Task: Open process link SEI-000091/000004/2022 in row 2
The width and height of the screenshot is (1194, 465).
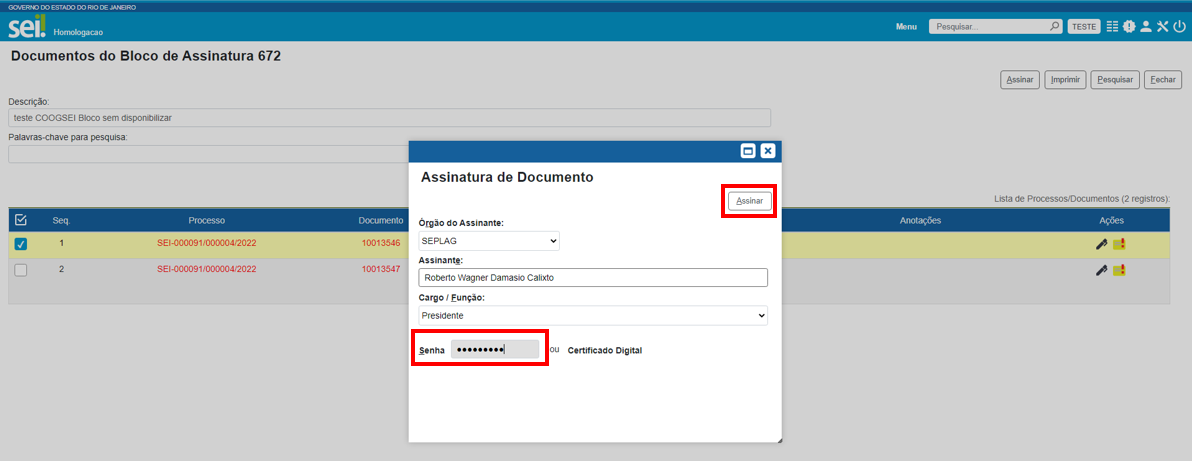Action: tap(206, 270)
